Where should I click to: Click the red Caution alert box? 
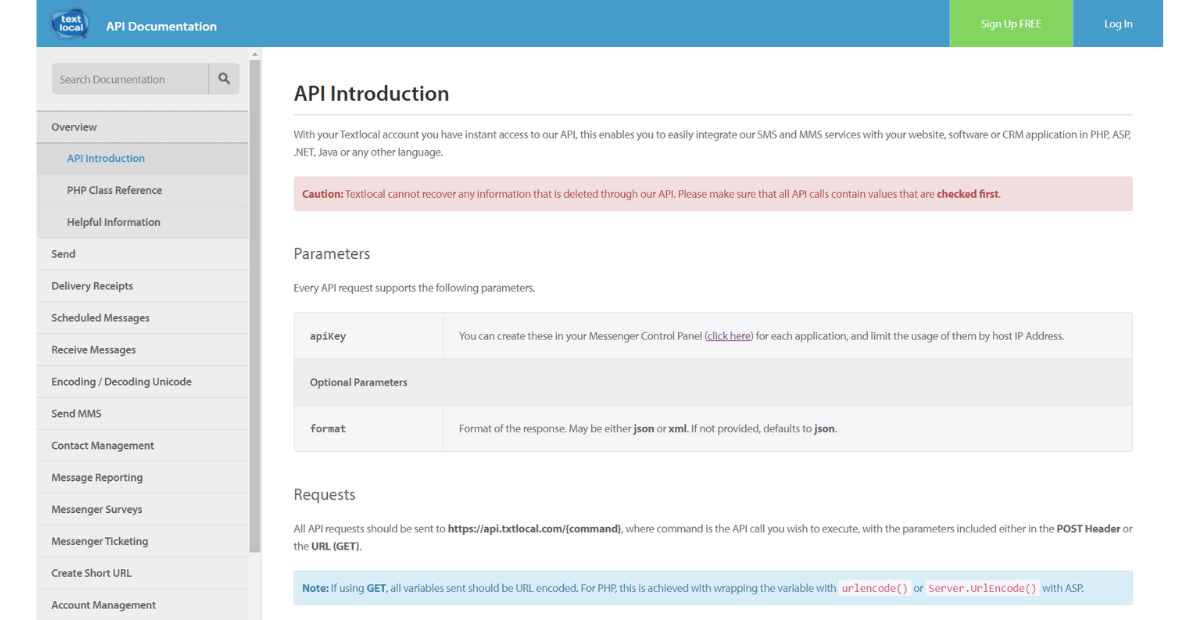(713, 194)
